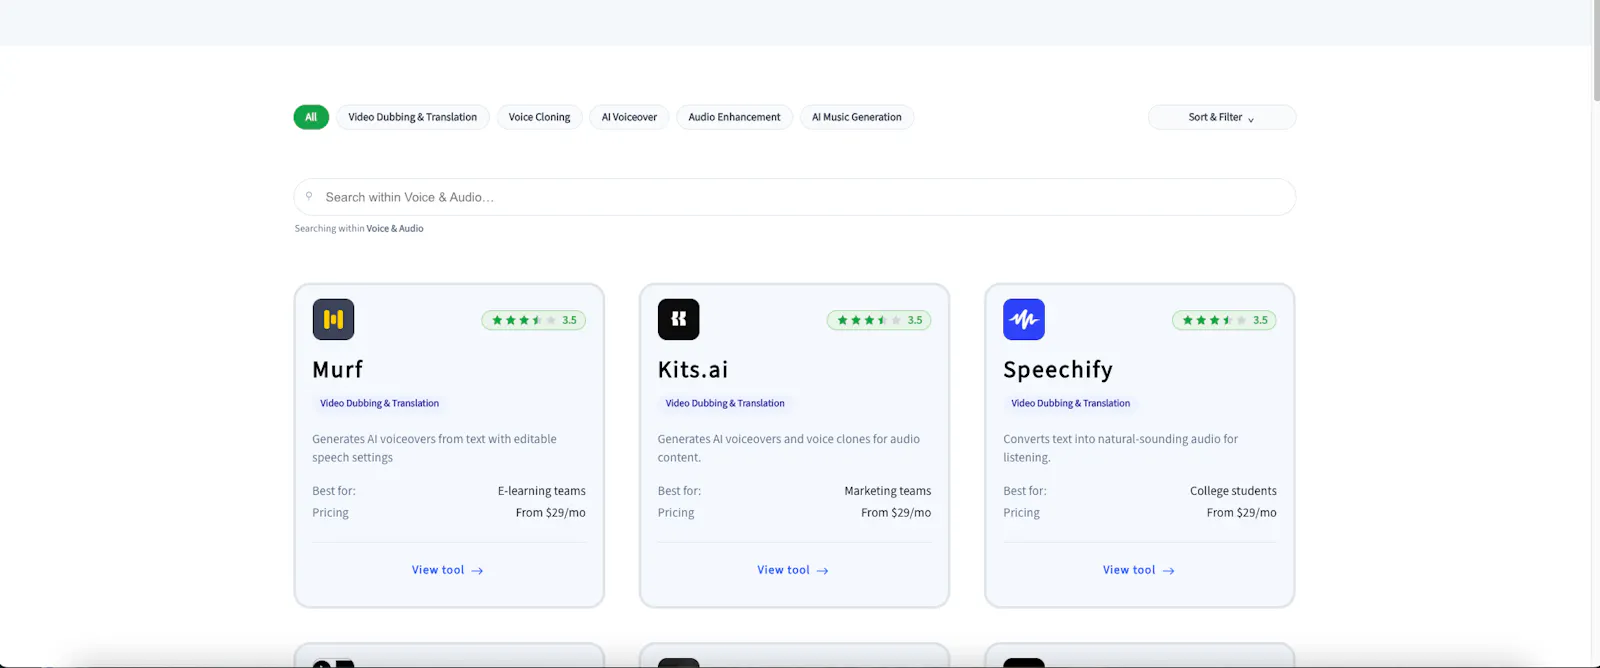
Task: Open Kits.ai's View tool link
Action: click(x=793, y=570)
